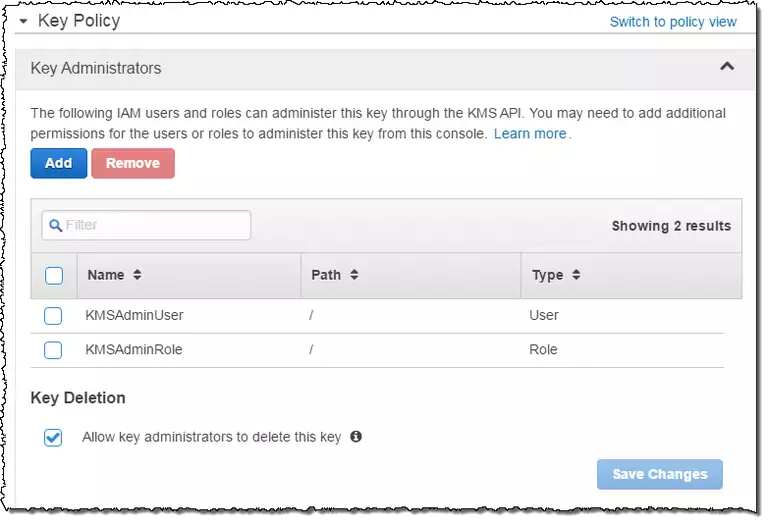Image resolution: width=768 pixels, height=525 pixels.
Task: Click the KMSAdminRole name entry
Action: coord(134,350)
